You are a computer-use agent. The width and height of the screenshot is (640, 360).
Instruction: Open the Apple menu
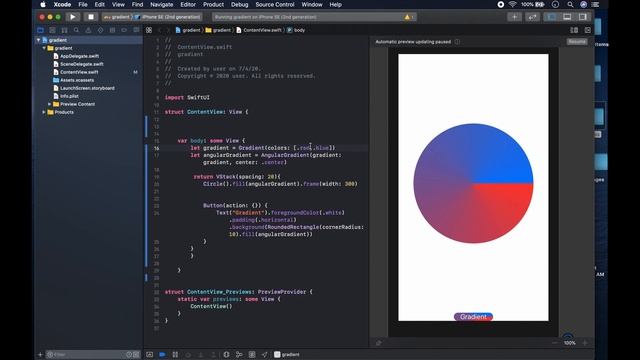coord(43,4)
